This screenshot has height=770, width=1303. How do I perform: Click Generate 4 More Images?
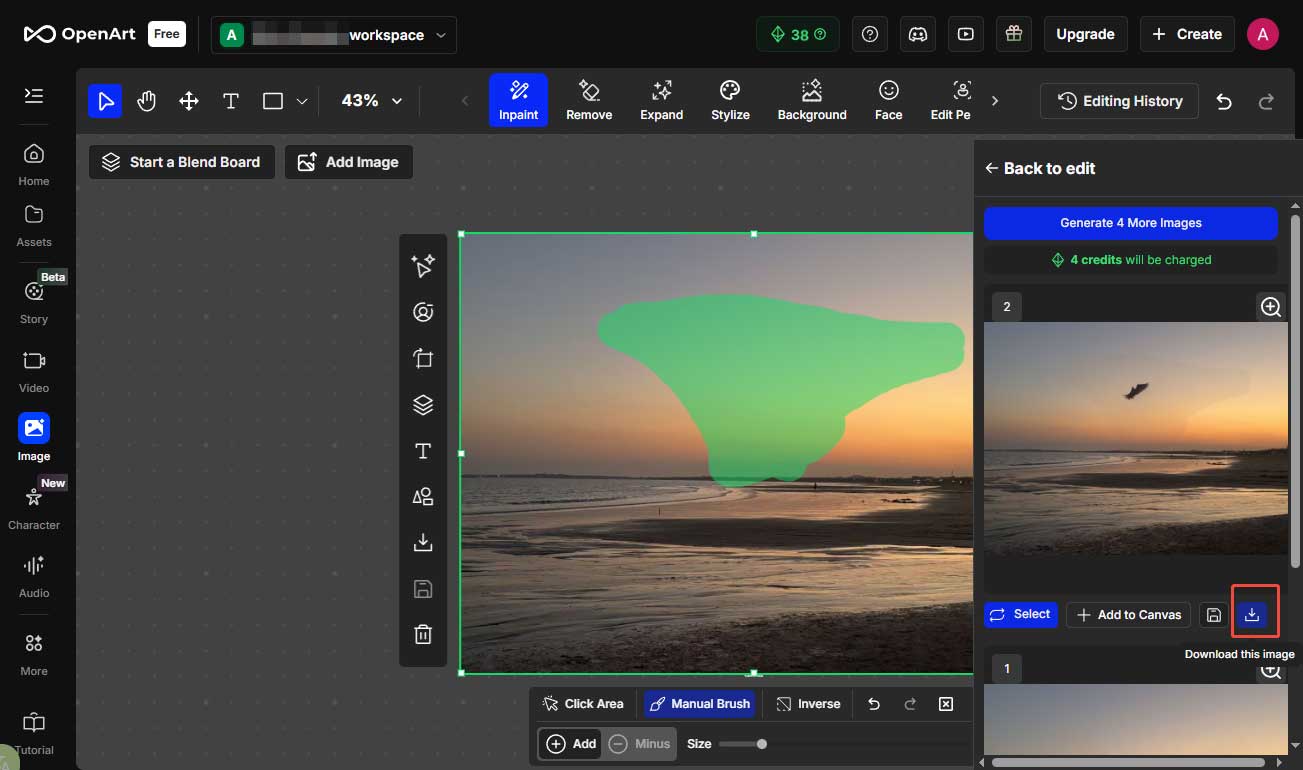coord(1130,223)
